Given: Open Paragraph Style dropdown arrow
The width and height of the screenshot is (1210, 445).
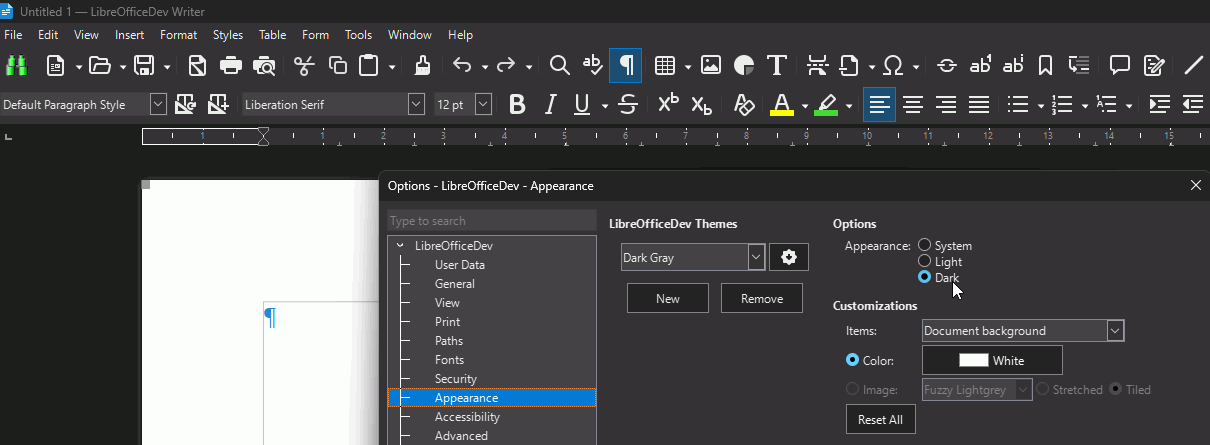Looking at the screenshot, I should coord(158,104).
